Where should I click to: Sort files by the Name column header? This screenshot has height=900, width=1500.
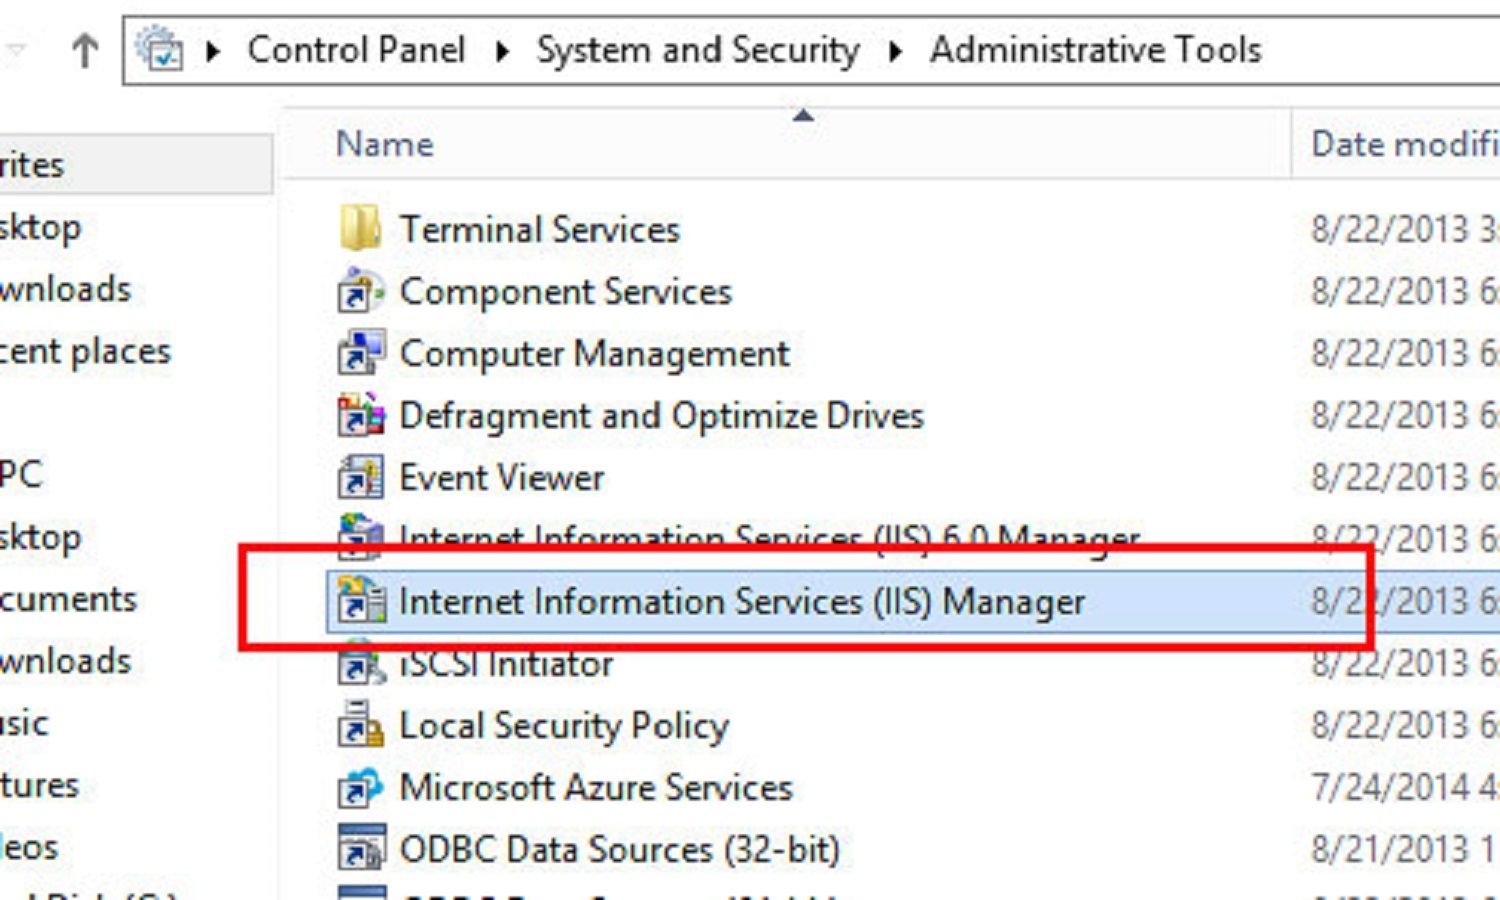click(x=385, y=144)
